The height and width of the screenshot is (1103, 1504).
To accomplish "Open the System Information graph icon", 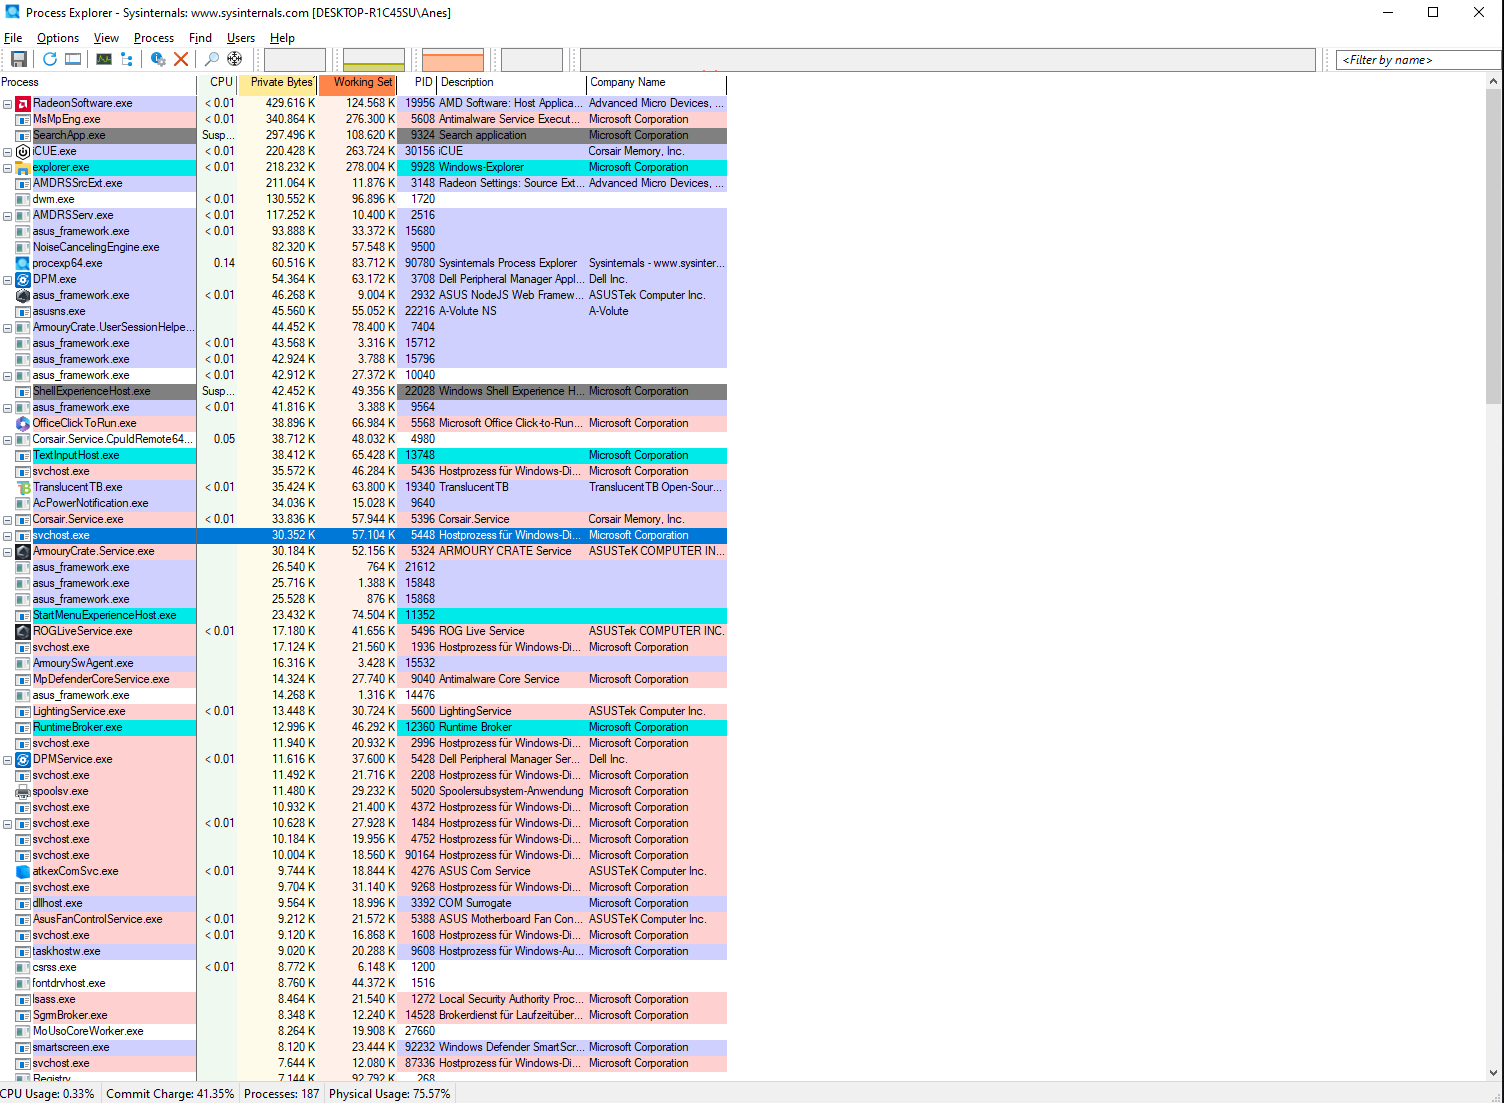I will (x=104, y=59).
